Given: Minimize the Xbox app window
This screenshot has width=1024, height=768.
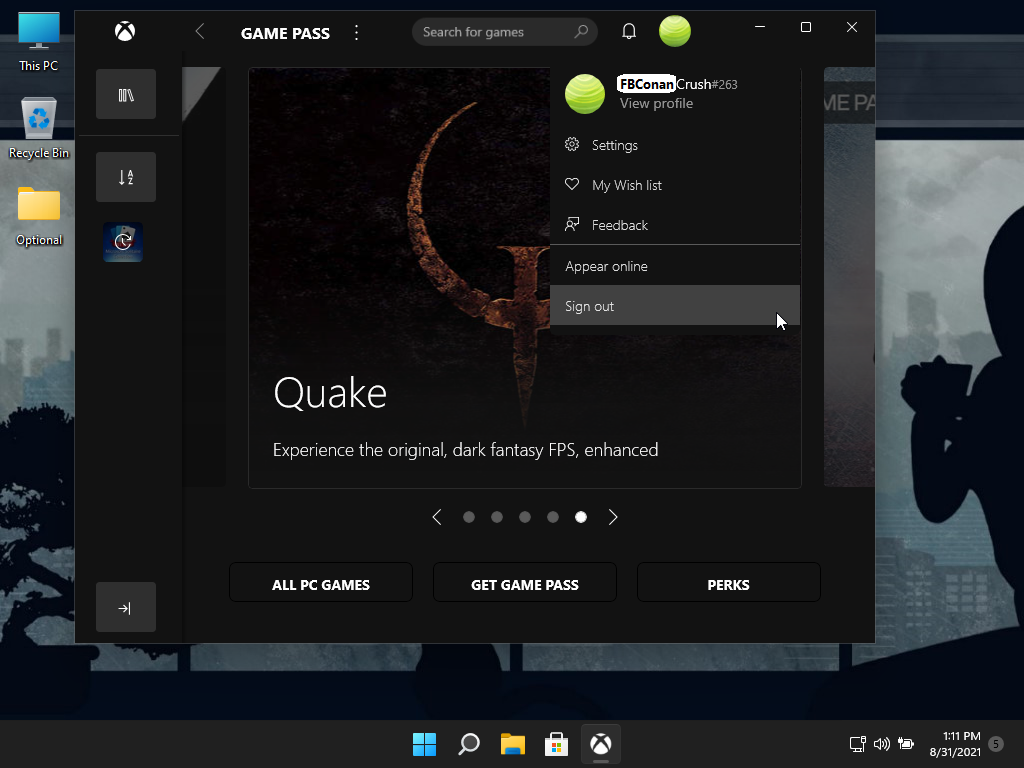Looking at the screenshot, I should (760, 27).
